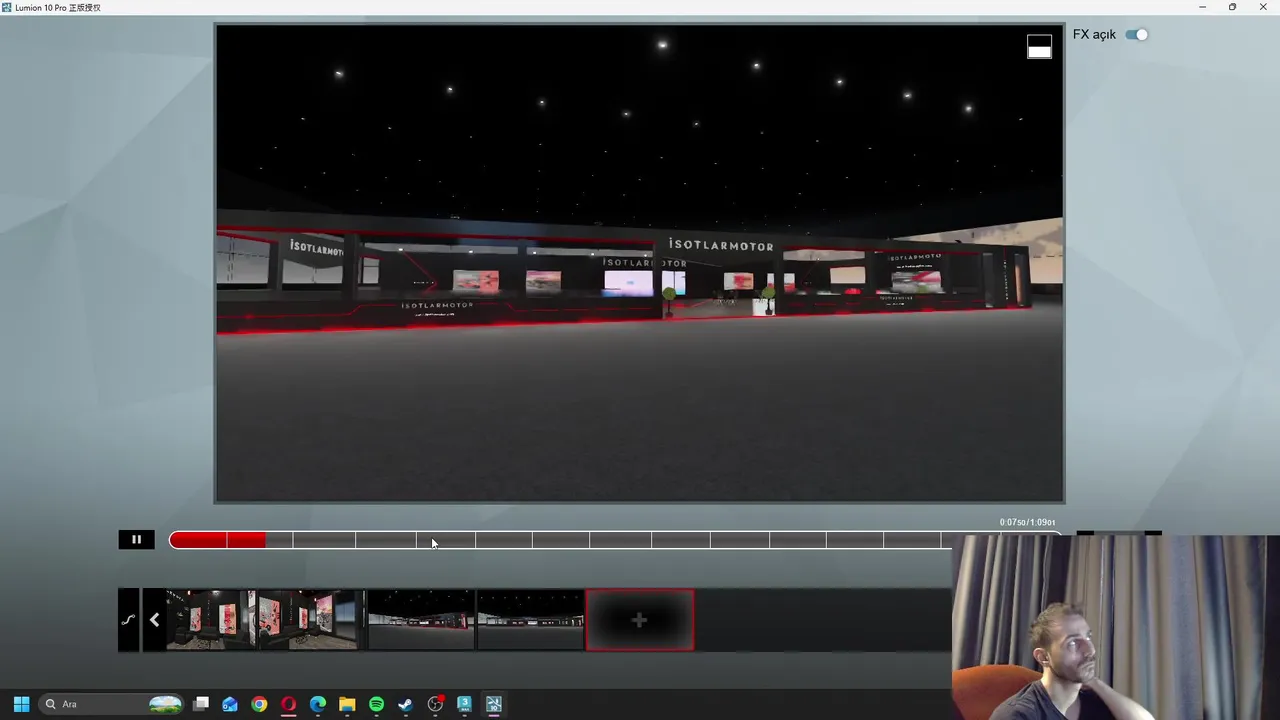The width and height of the screenshot is (1280, 720).
Task: Open 3ds Max from the taskbar
Action: (464, 704)
